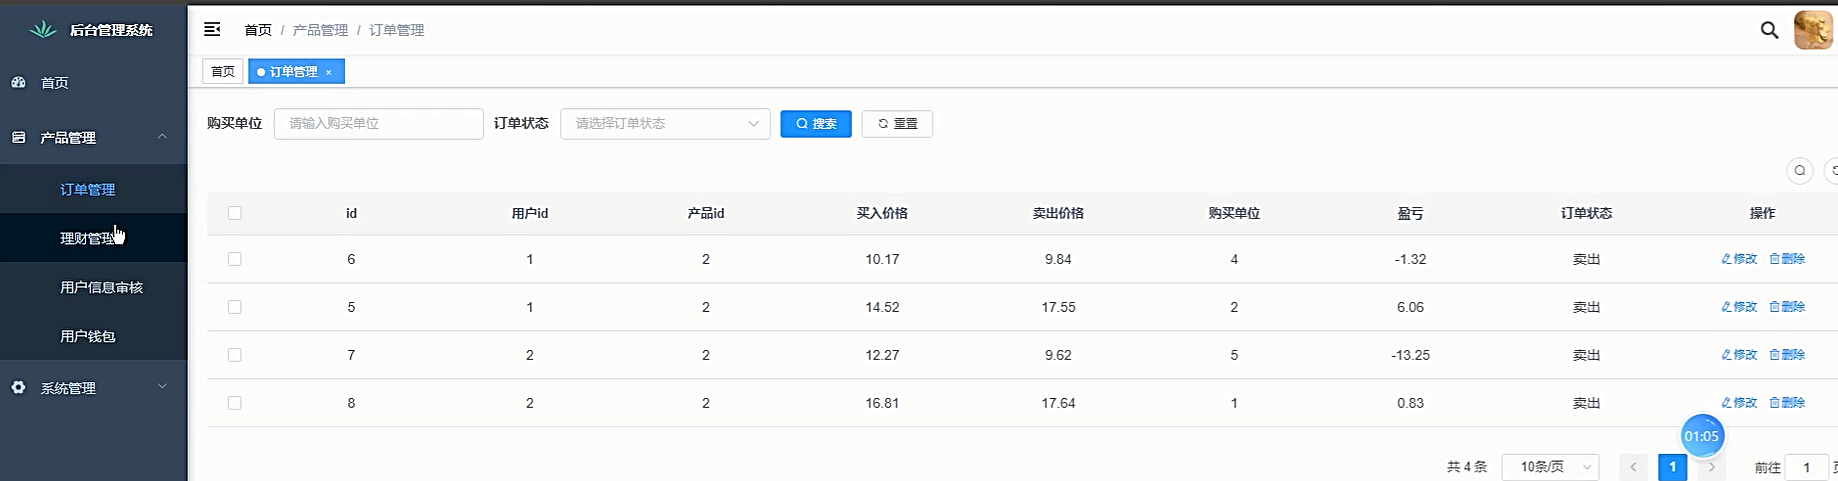Click the blue 搜索 button
This screenshot has width=1838, height=481.
816,124
